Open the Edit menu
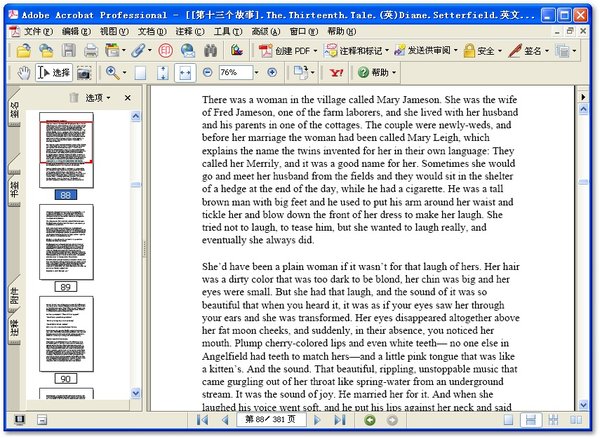This screenshot has width=600, height=439. 76,31
